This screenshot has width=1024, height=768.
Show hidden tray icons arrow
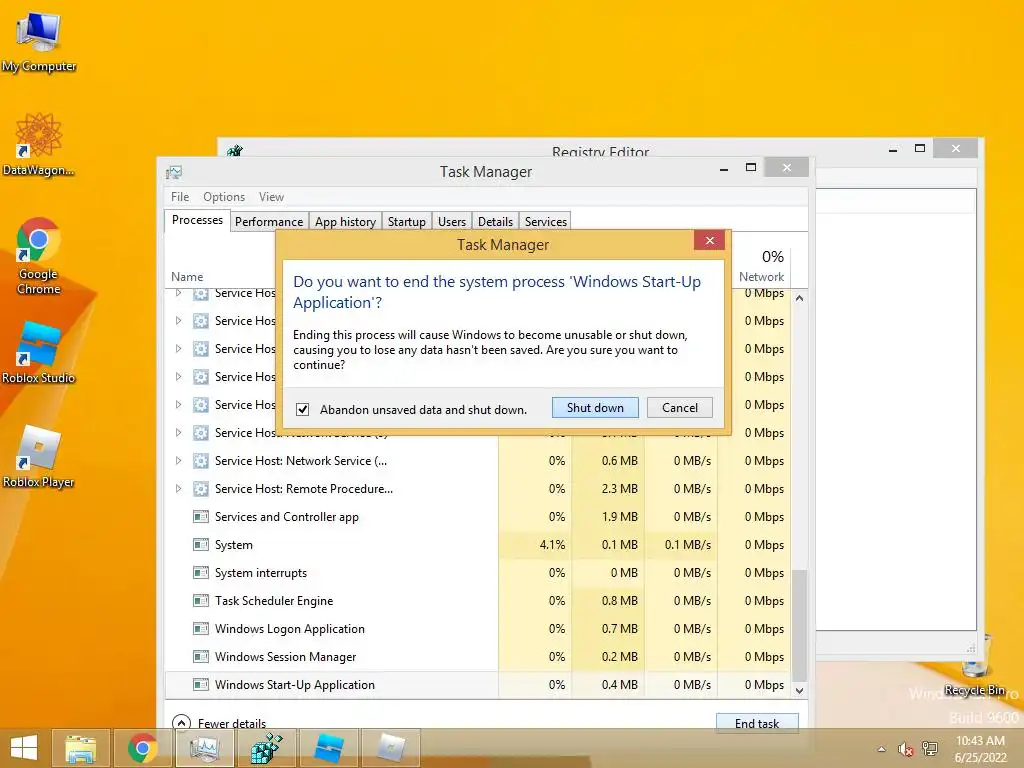[882, 749]
